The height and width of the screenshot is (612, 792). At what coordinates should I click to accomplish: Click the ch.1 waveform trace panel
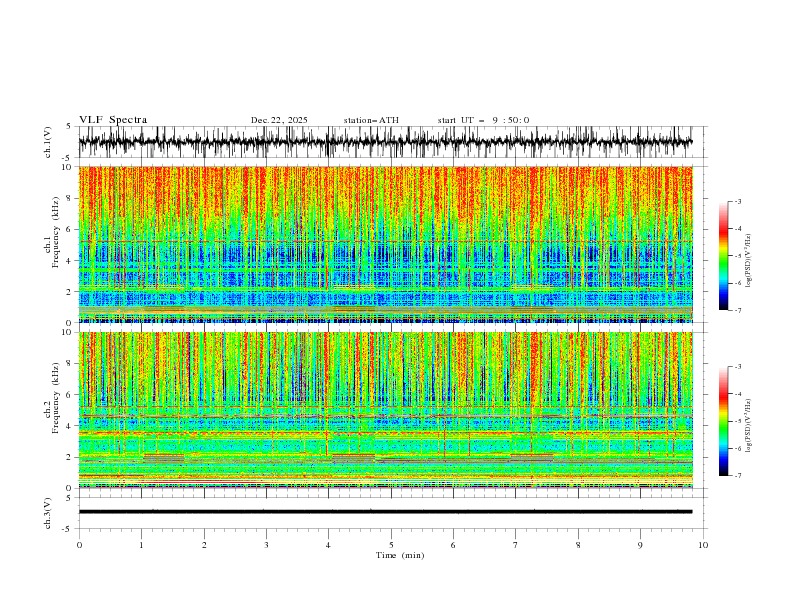392,142
